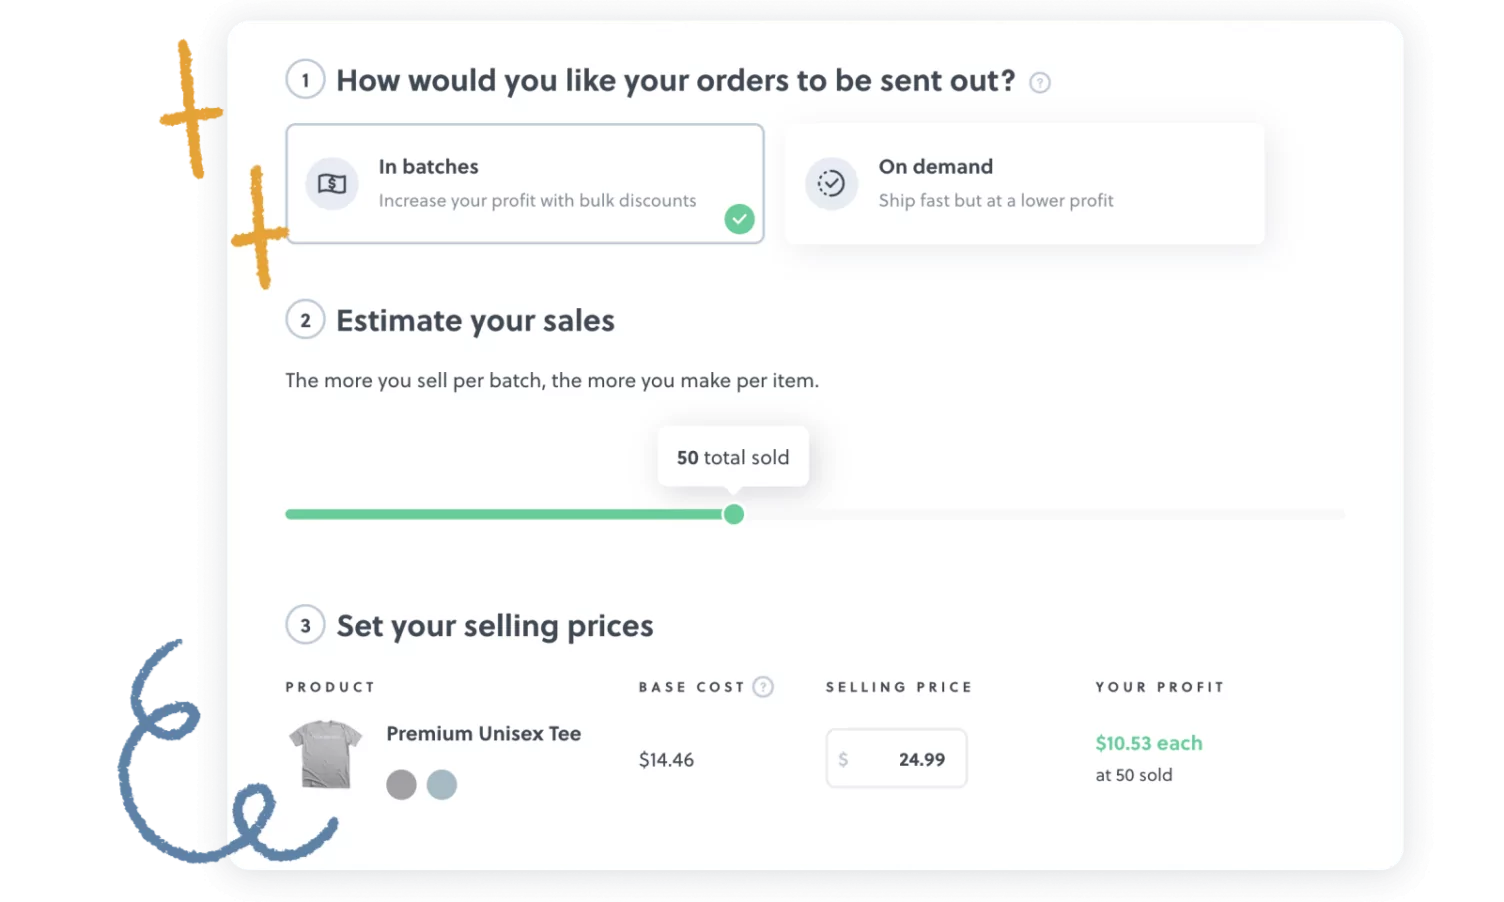The image size is (1504, 902).
Task: Click the 50 total sold tooltip
Action: tap(733, 458)
